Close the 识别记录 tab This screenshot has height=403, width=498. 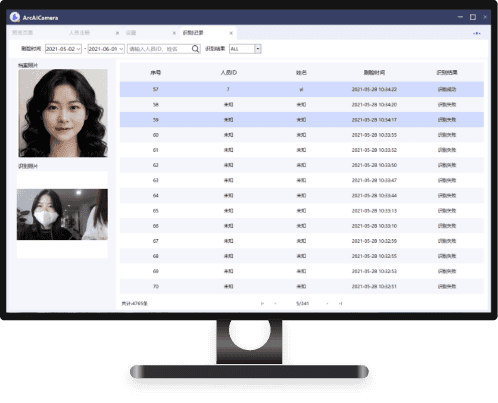pos(231,33)
